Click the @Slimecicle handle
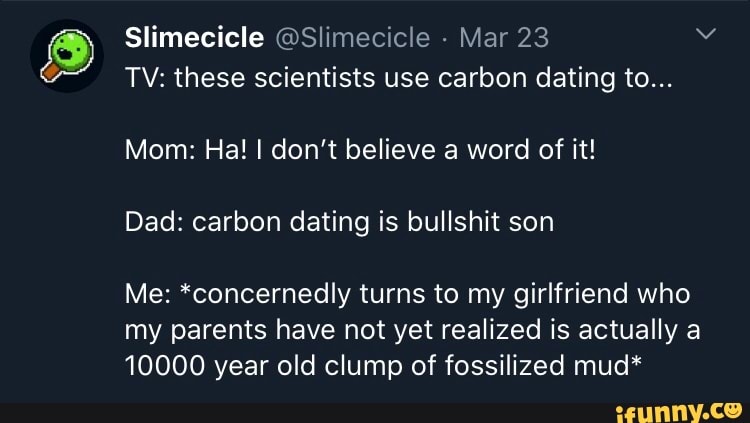Screen dimensions: 750x423 [349, 37]
